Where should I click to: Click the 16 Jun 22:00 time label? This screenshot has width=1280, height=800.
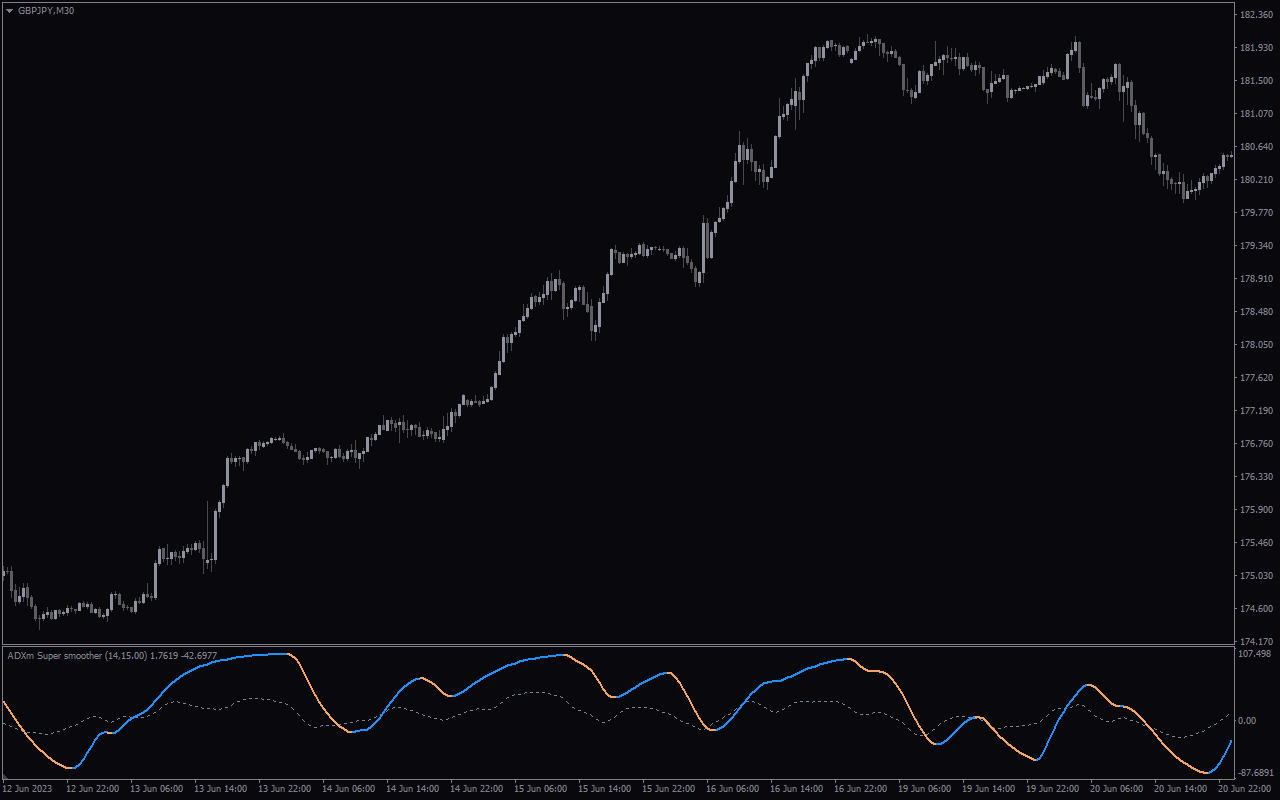(x=860, y=789)
